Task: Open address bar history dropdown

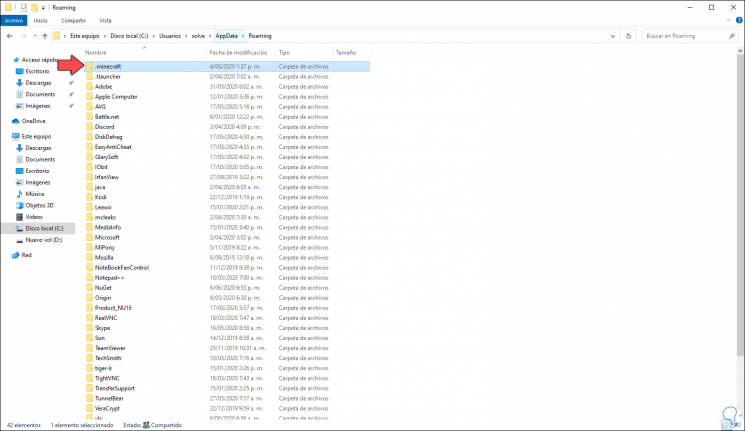Action: pos(613,36)
